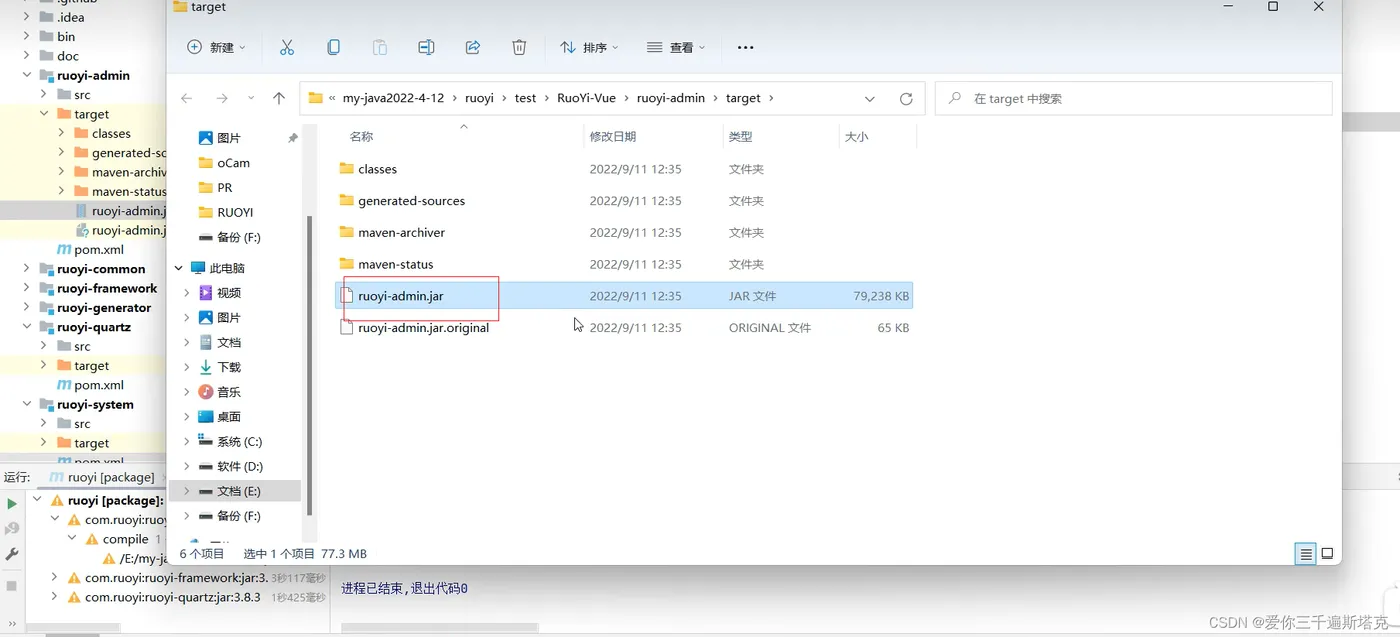Expand com.ruoyi:ruoyi-framework build node
This screenshot has width=1400, height=637.
point(54,578)
